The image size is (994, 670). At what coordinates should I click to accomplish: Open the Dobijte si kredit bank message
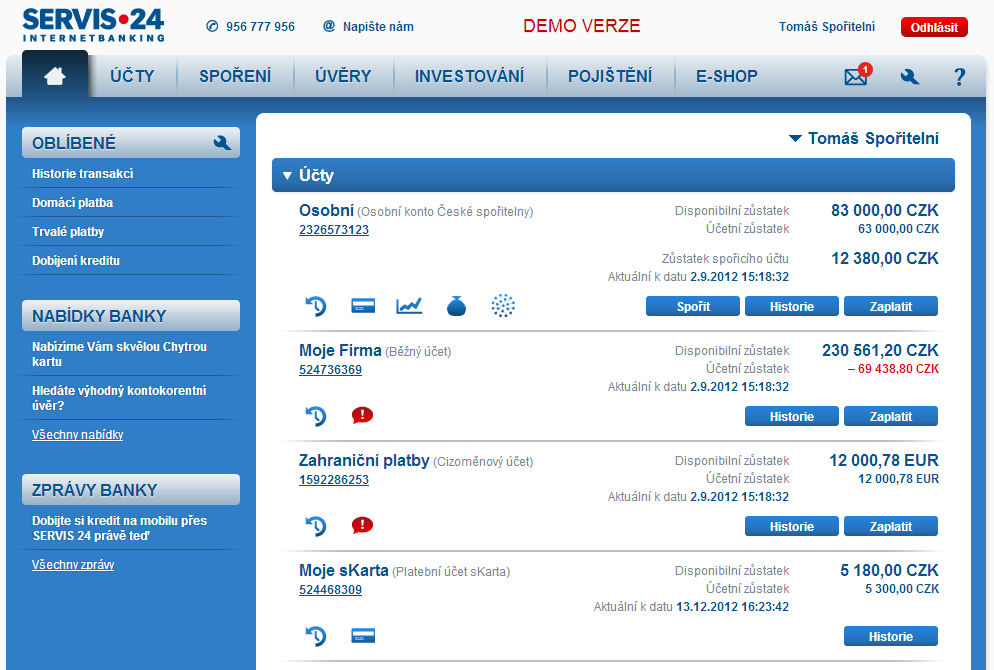(x=119, y=528)
